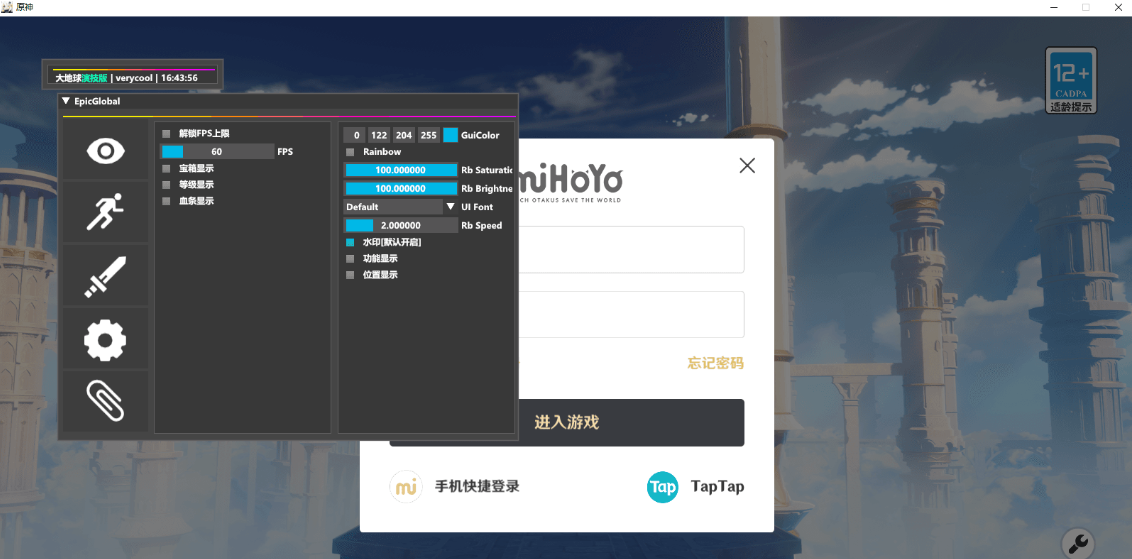Viewport: 1132px width, 559px height.
Task: Collapse the EpicGlobal window triangle
Action: pyautogui.click(x=66, y=101)
